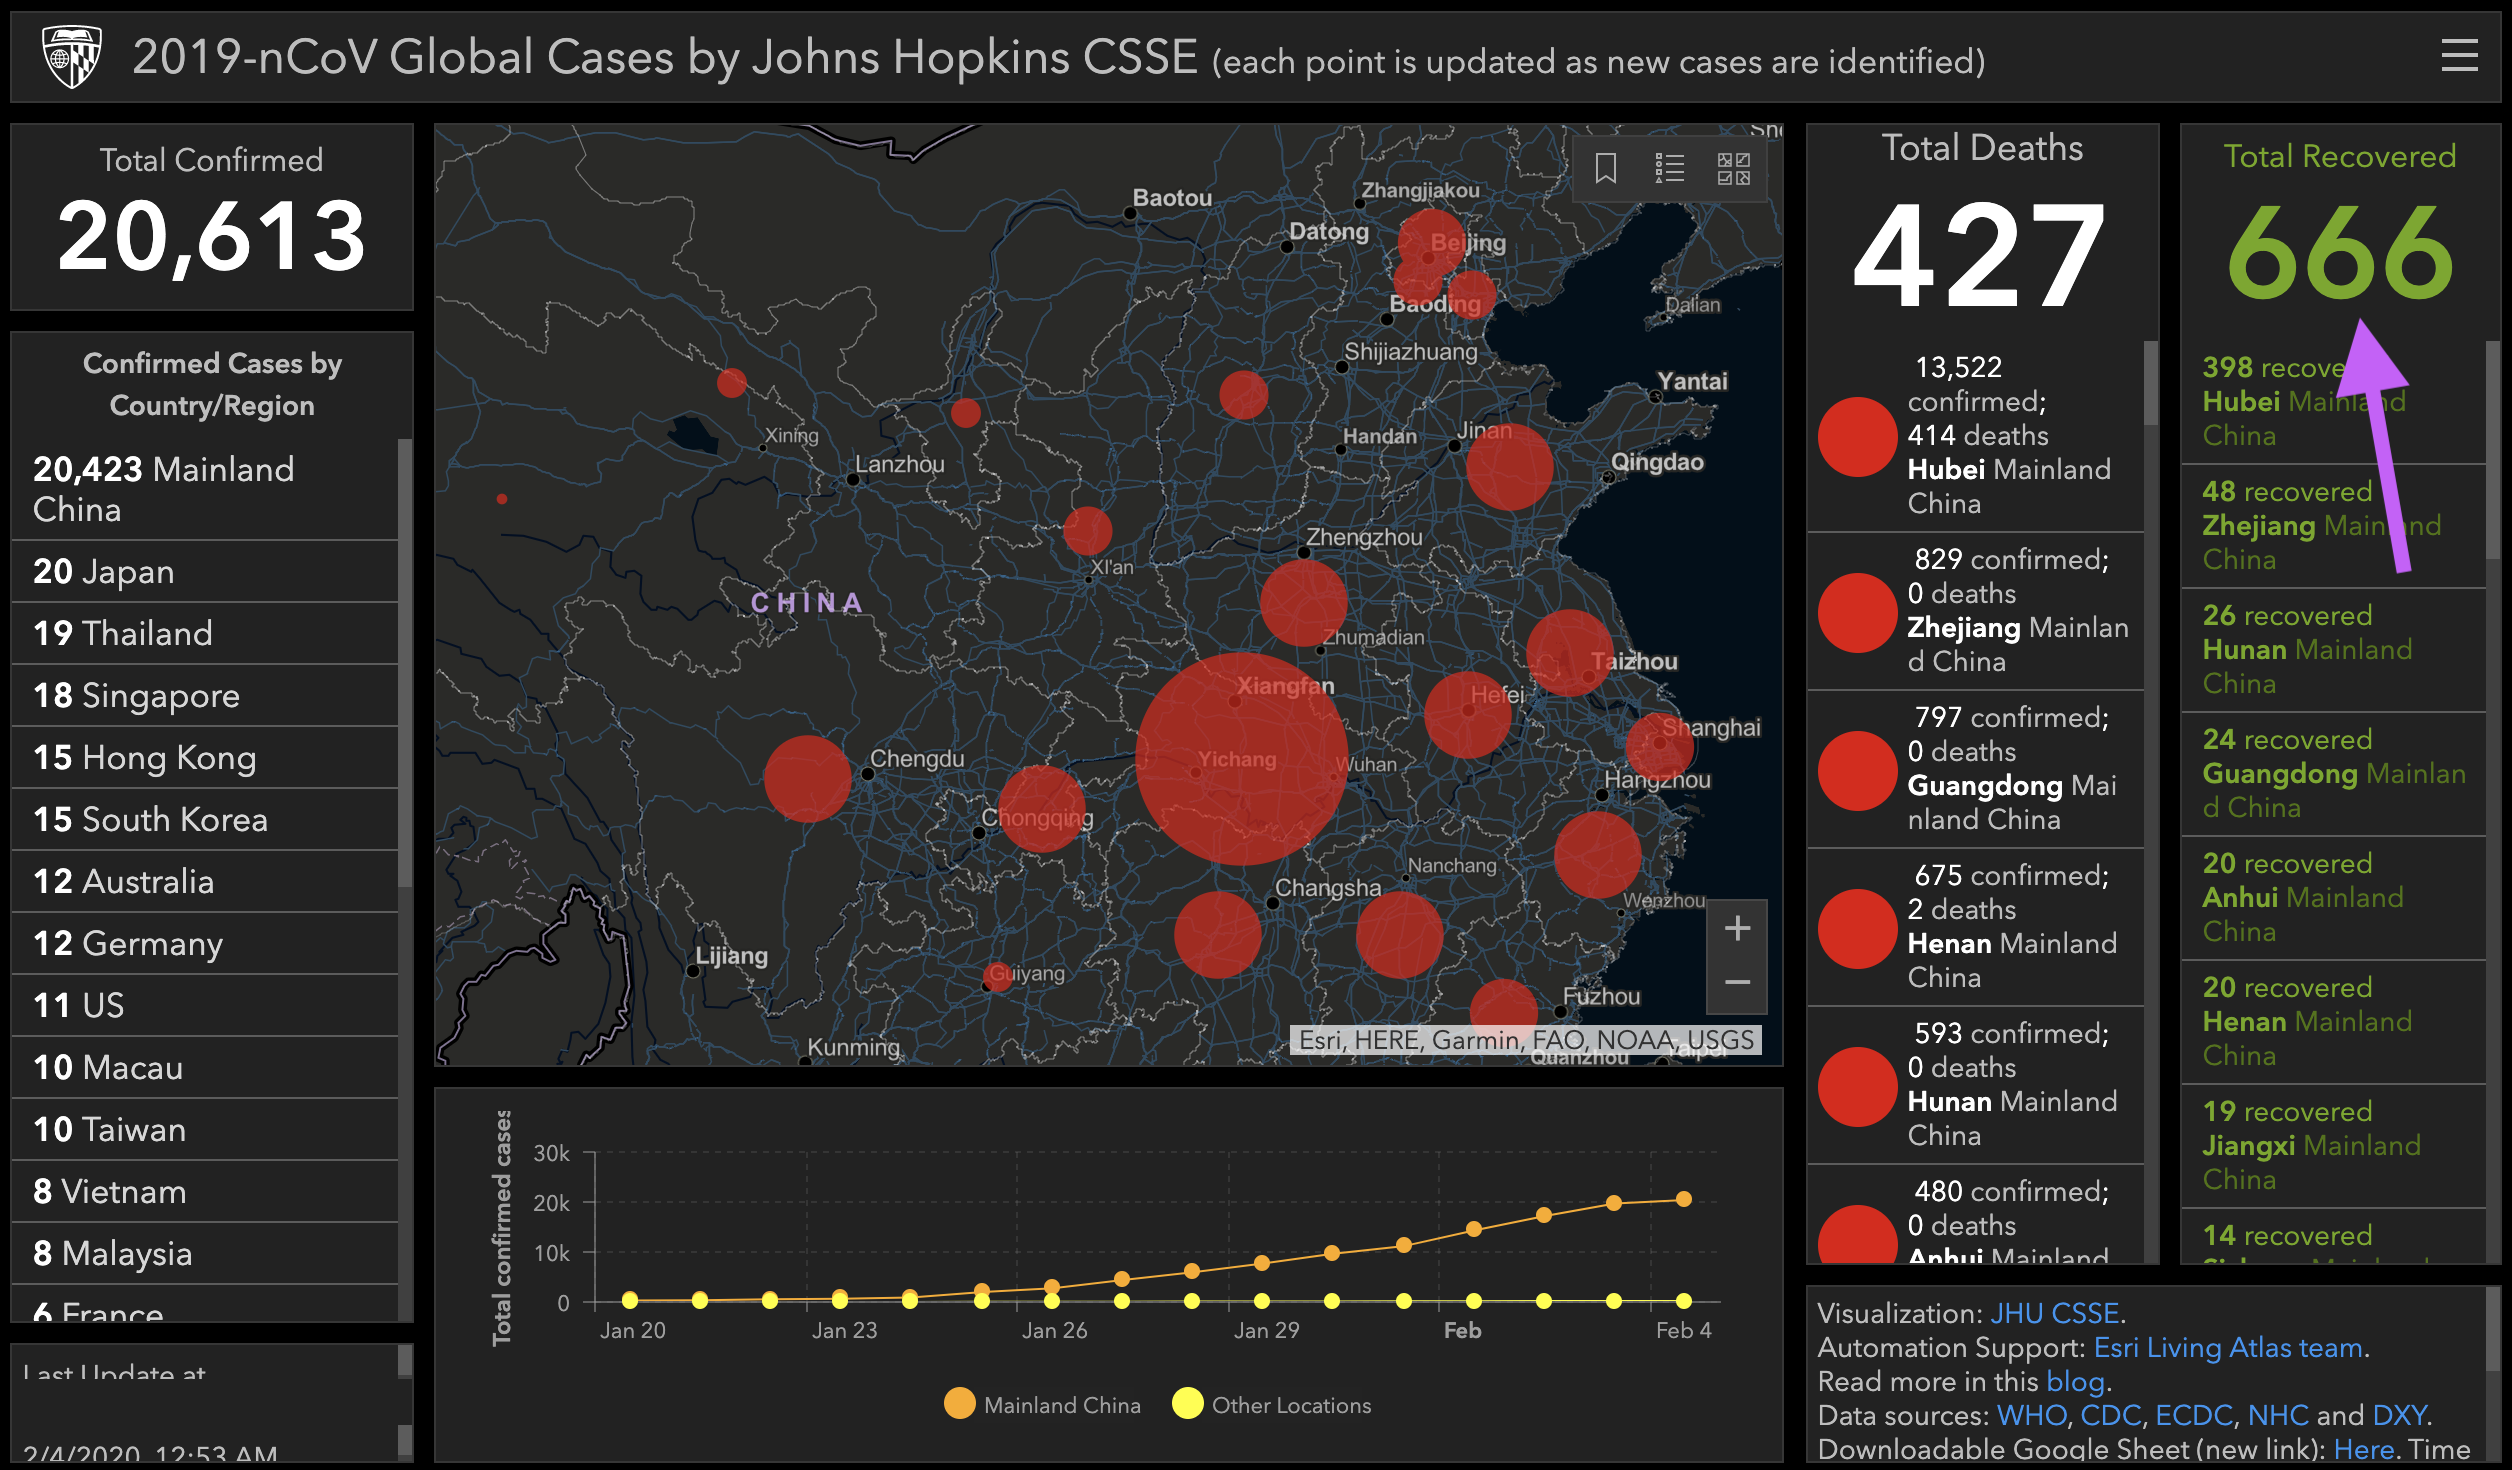The image size is (2512, 1470).
Task: Select 26 recovered Hunan entry
Action: pyautogui.click(x=2333, y=650)
